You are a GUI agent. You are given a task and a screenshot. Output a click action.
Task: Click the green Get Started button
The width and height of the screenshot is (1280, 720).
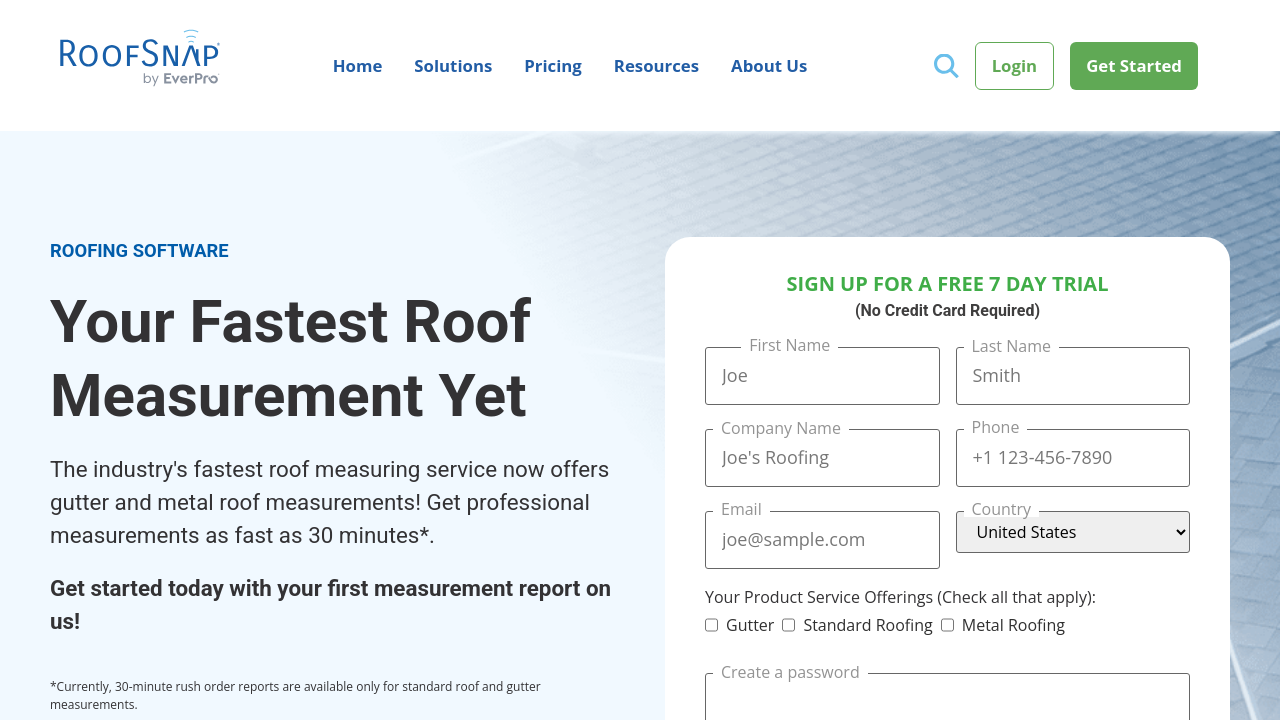click(1133, 66)
